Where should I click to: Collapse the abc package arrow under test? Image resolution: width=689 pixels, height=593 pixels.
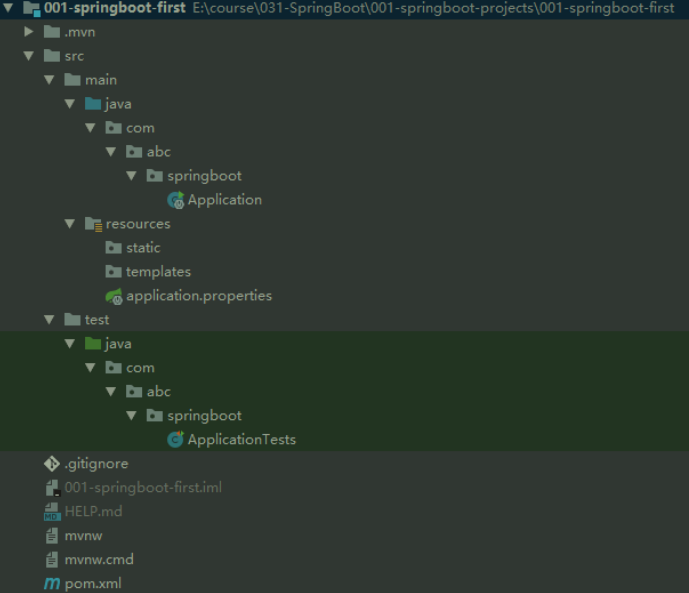pyautogui.click(x=111, y=392)
